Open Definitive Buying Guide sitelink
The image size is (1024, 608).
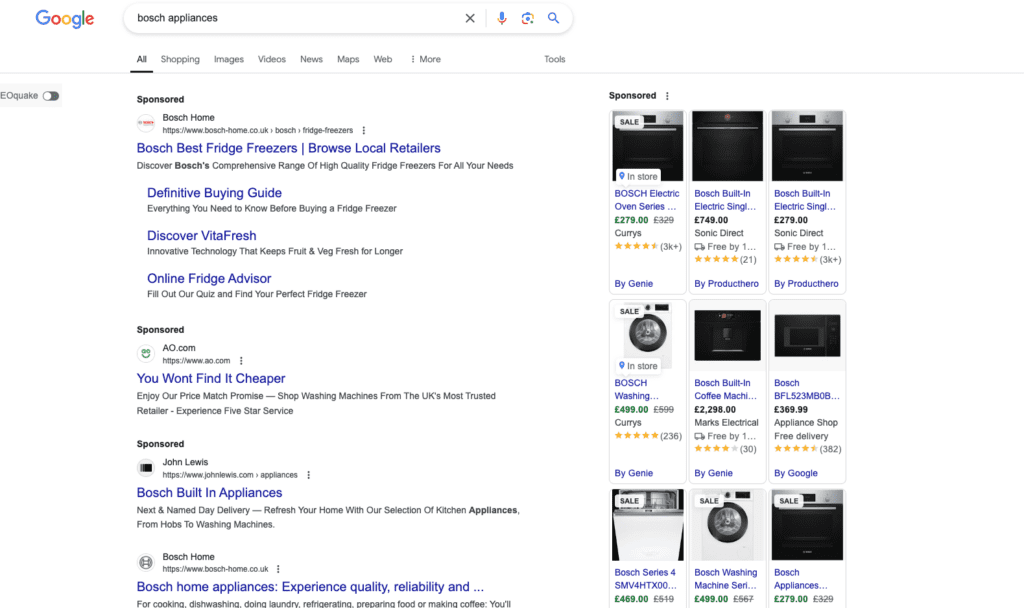(x=214, y=193)
